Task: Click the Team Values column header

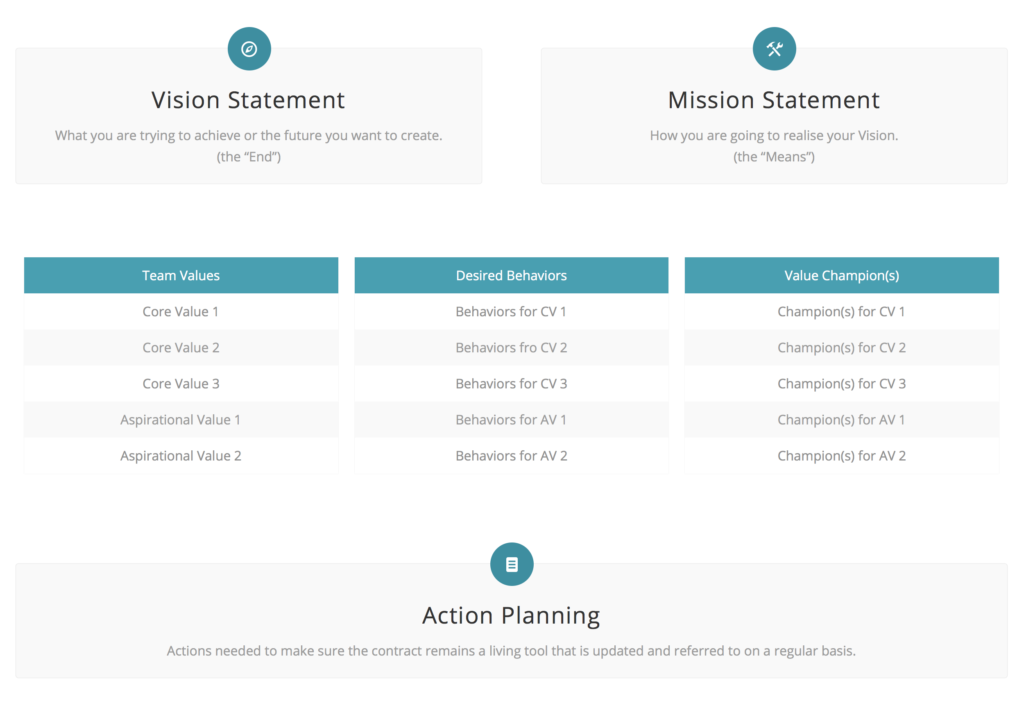Action: tap(181, 275)
